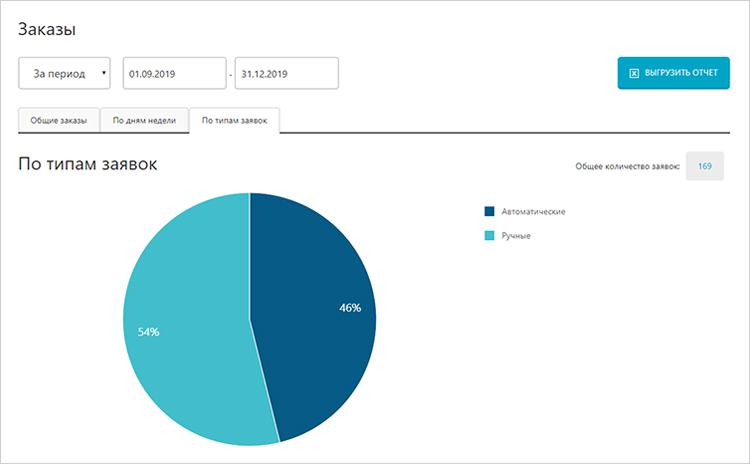Click the start date field 01.09.2019
Screen dimensions: 750x464
(x=174, y=74)
